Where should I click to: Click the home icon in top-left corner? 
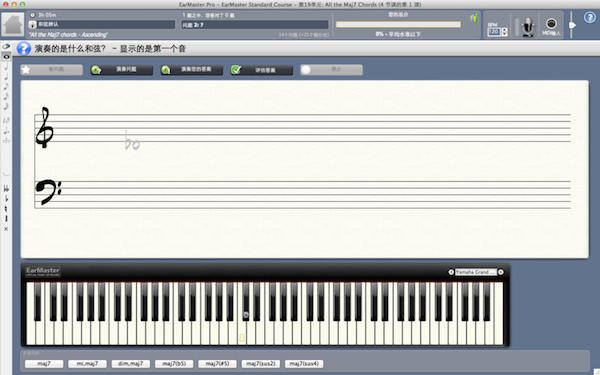[x=13, y=24]
